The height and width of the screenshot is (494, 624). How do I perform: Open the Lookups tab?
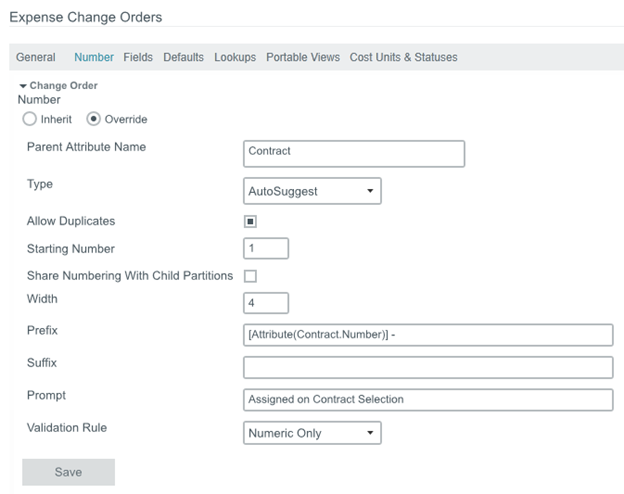tap(235, 58)
